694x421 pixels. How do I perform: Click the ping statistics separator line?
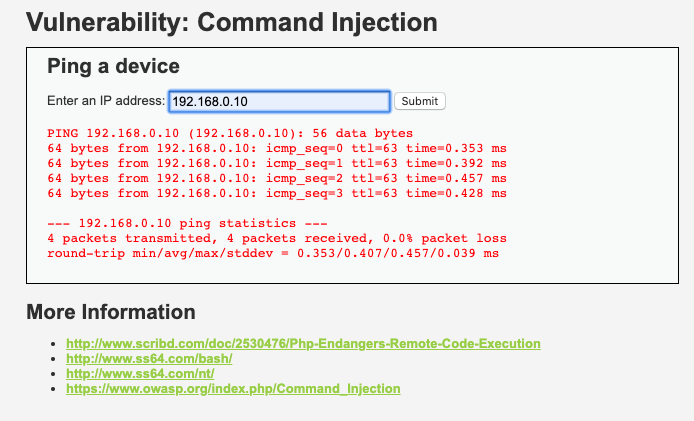coord(172,224)
